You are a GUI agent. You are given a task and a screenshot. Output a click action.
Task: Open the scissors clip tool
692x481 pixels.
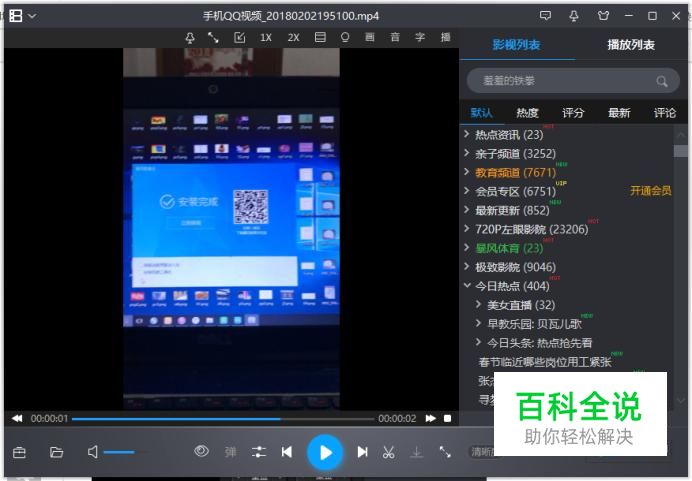tap(388, 452)
